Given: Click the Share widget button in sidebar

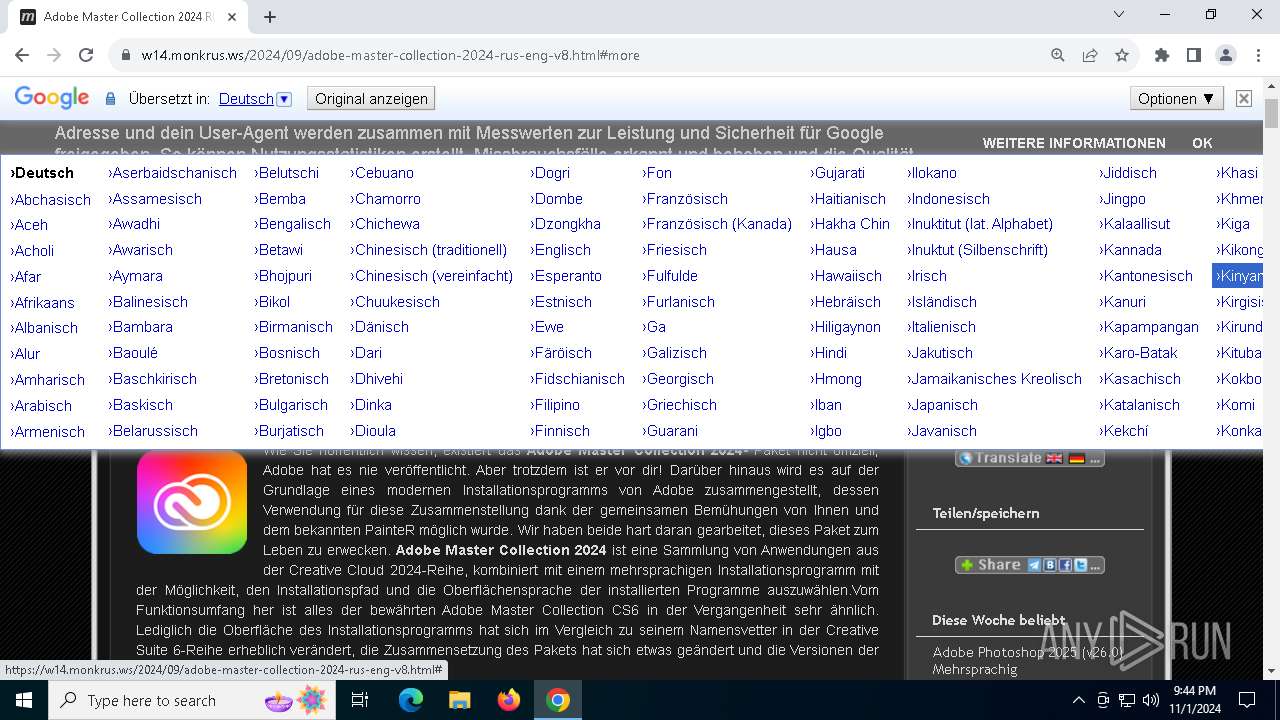Looking at the screenshot, I should [x=1030, y=565].
